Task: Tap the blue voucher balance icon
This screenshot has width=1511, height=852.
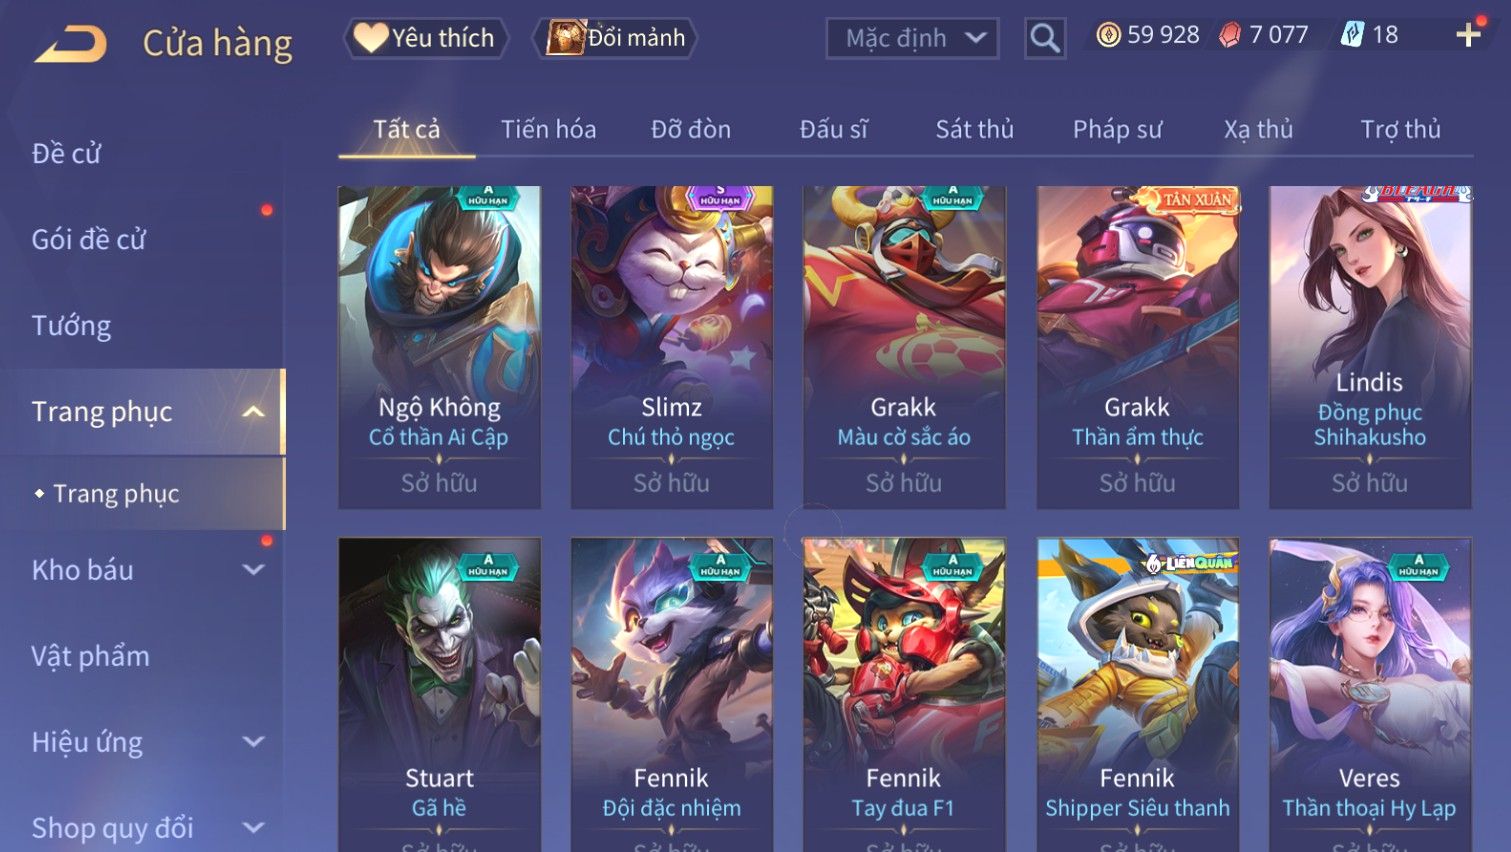Action: click(1352, 35)
